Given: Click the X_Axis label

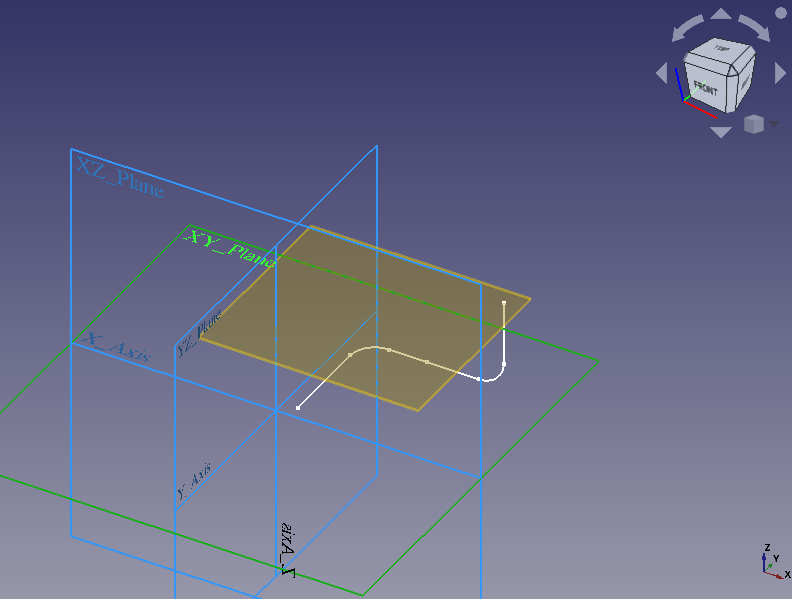Looking at the screenshot, I should pyautogui.click(x=117, y=346).
